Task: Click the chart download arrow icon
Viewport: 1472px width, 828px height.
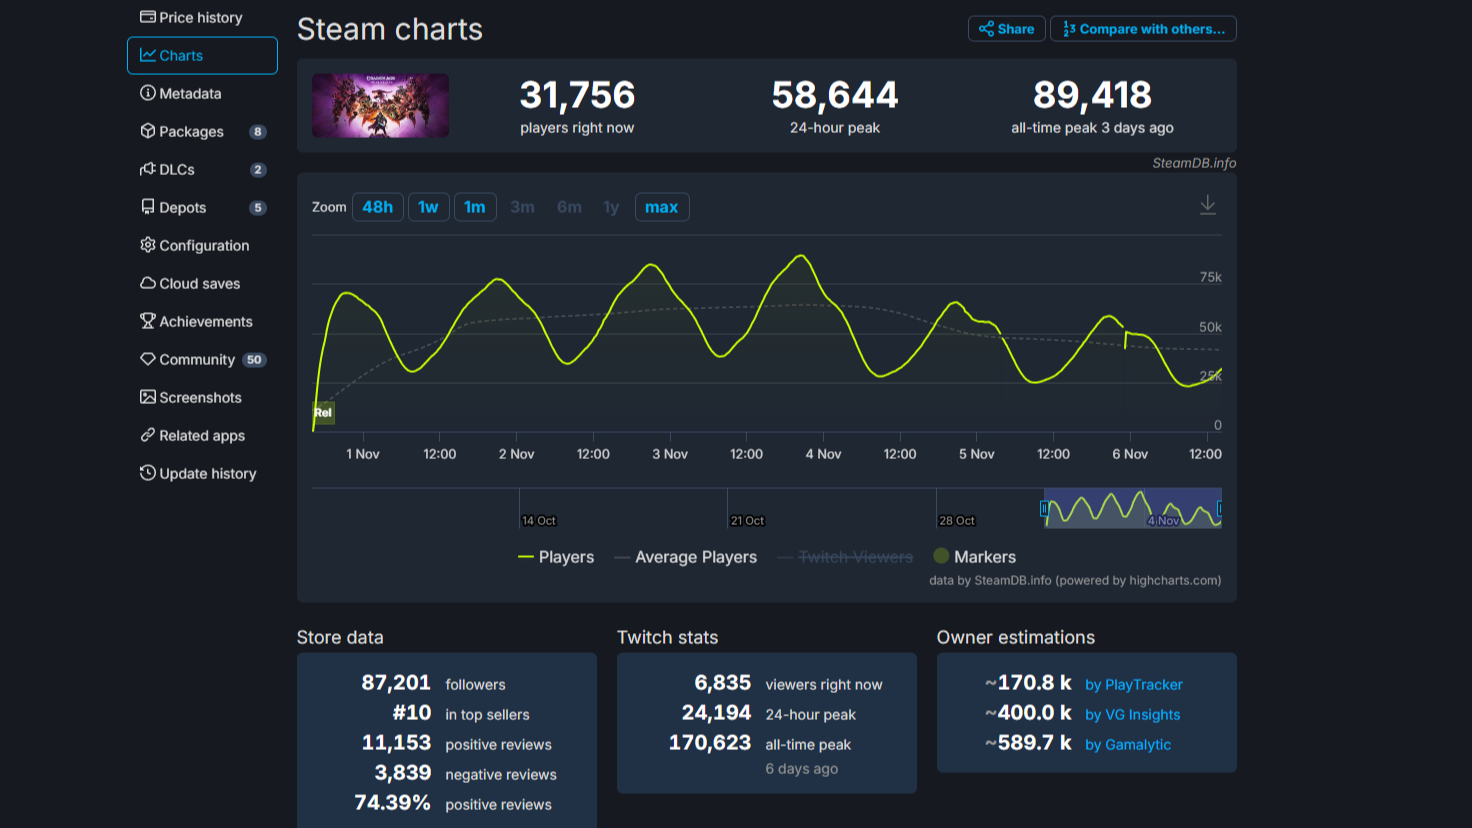Action: [x=1208, y=205]
